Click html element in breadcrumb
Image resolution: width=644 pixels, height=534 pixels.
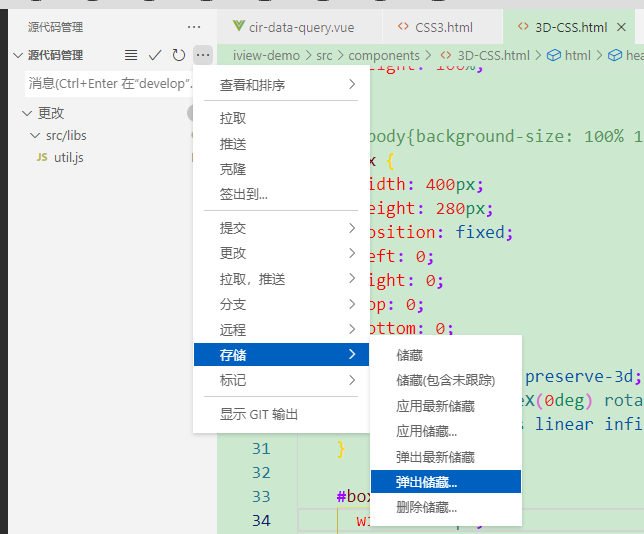pyautogui.click(x=577, y=55)
